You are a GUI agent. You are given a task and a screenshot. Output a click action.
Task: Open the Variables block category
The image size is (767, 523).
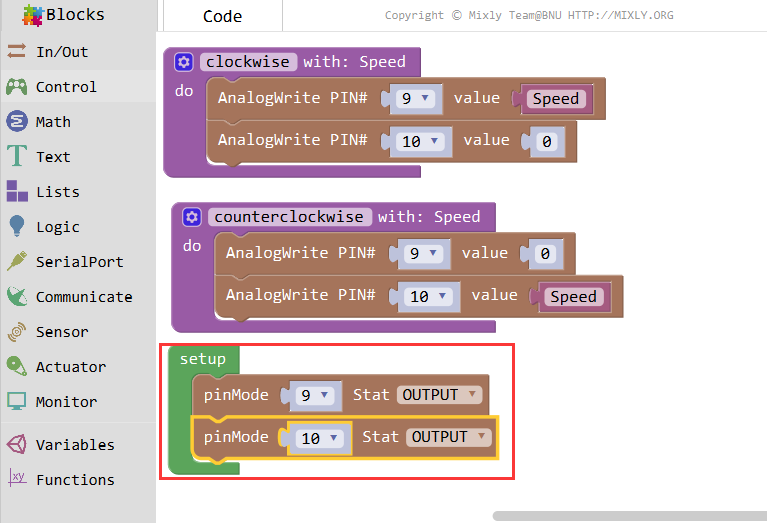[78, 445]
